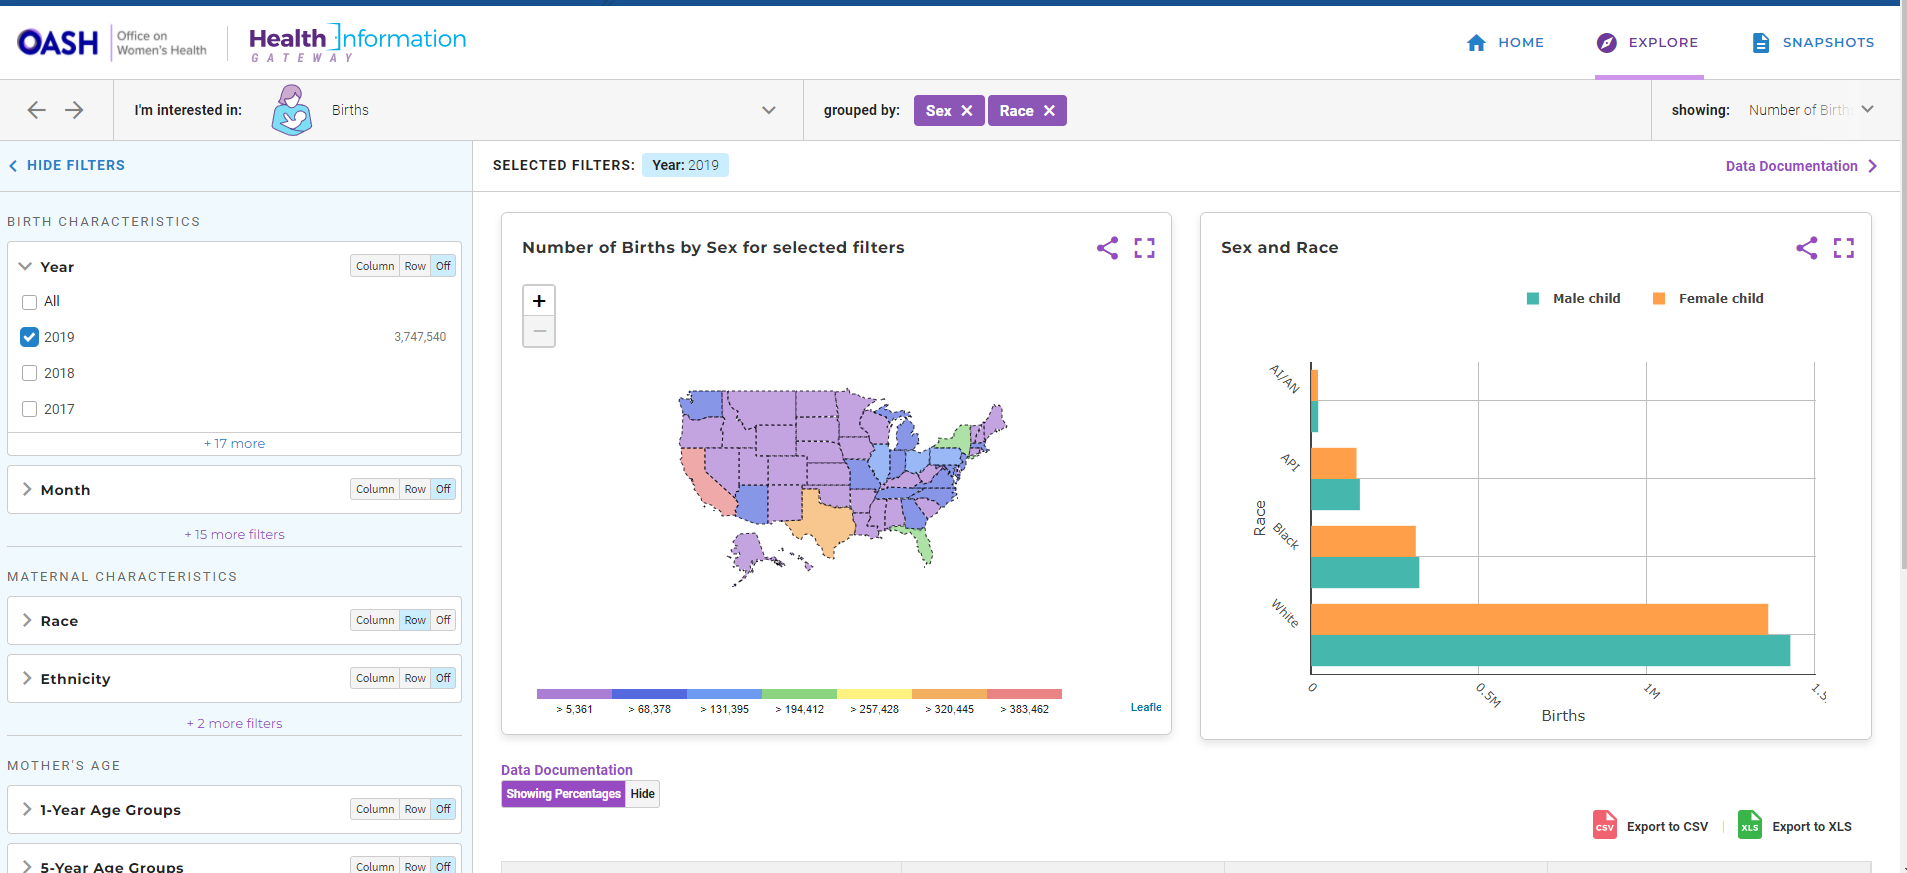Click the XLS export file icon
Viewport: 1907px width, 873px height.
1750,825
